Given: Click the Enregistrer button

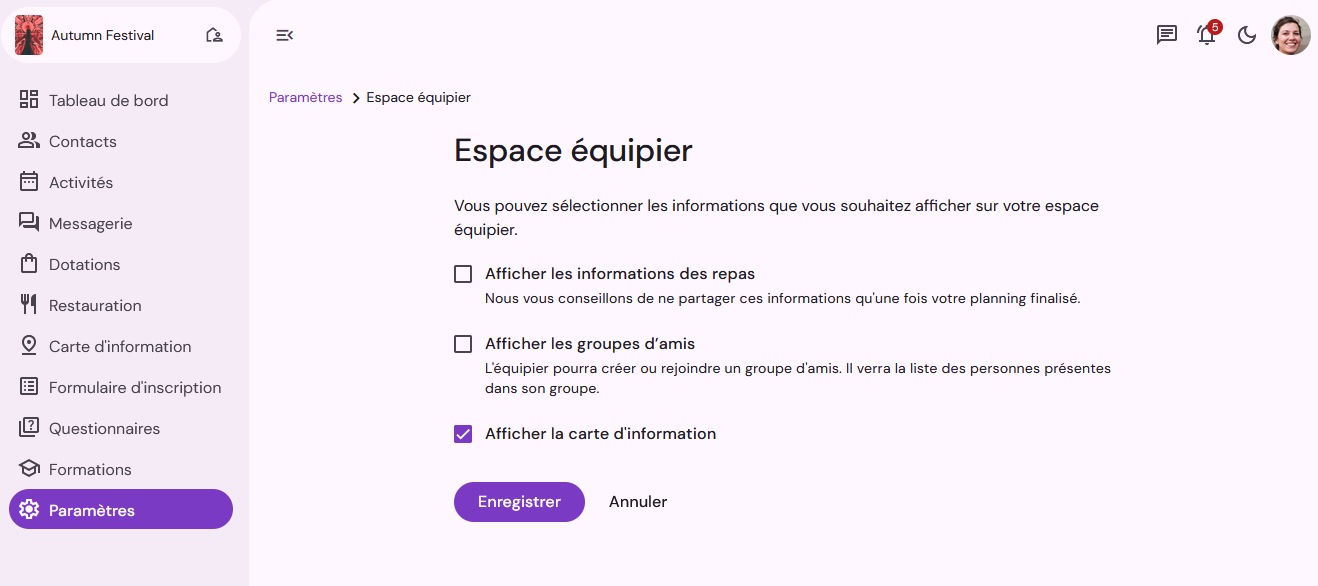Looking at the screenshot, I should [x=519, y=502].
